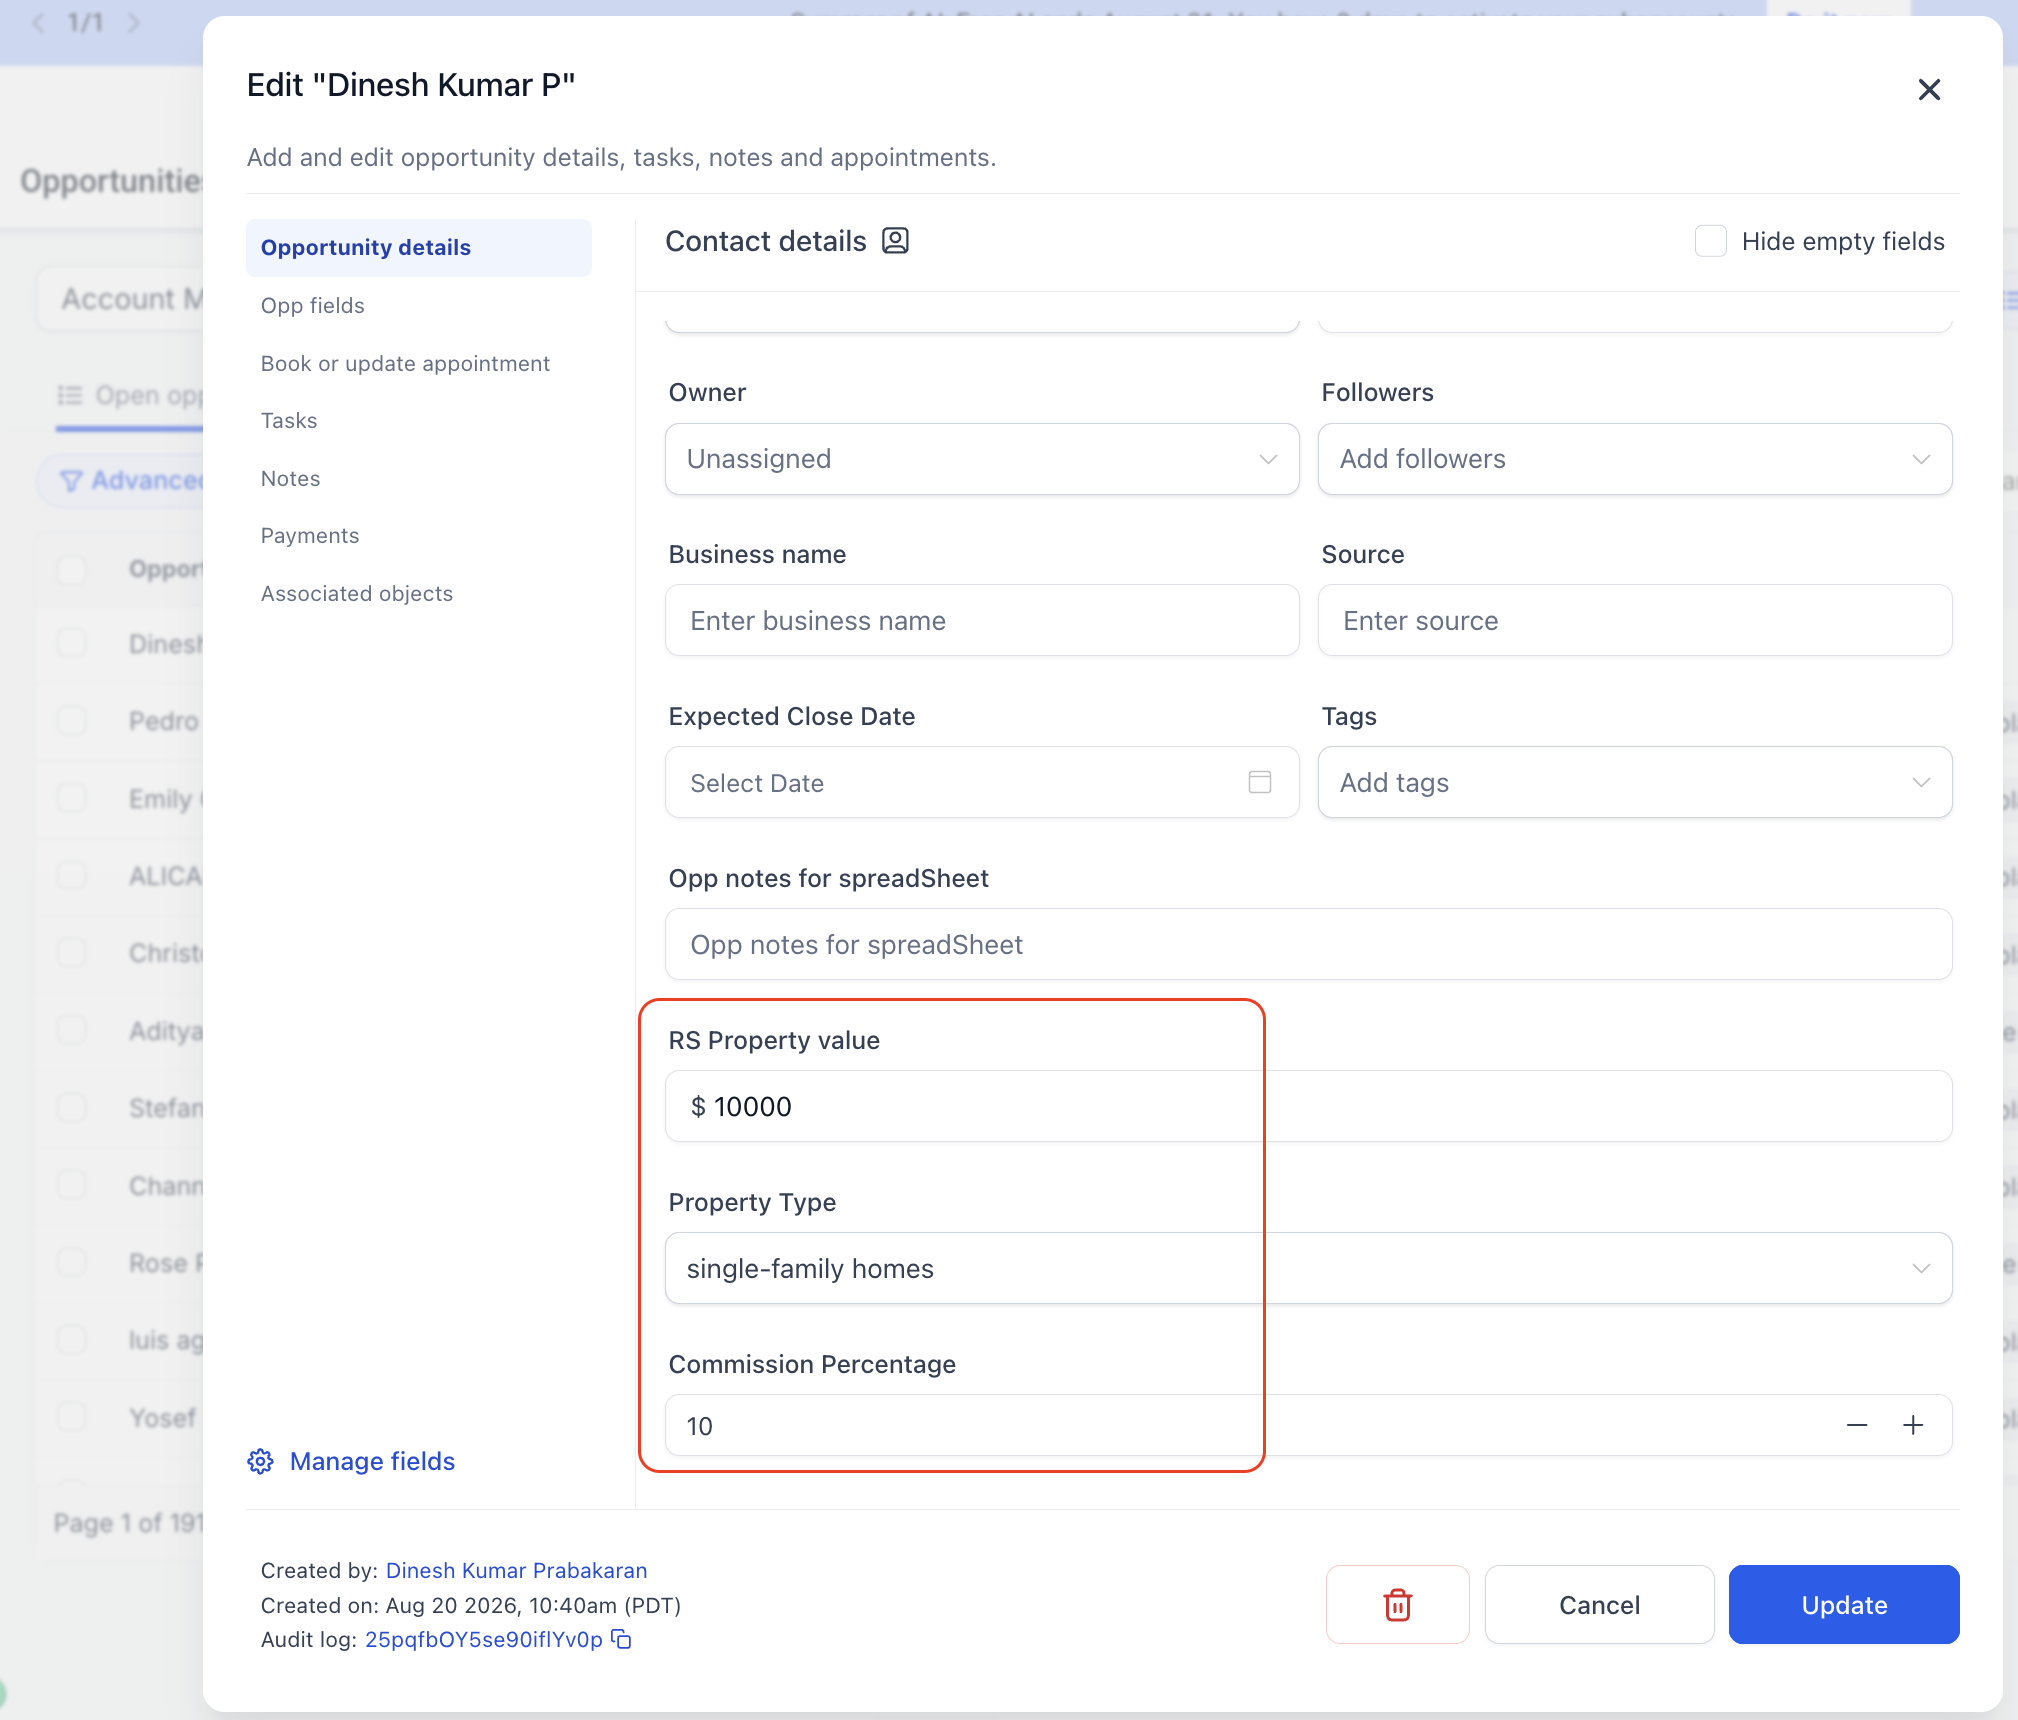Close the Edit opportunity dialog
Image resolution: width=2018 pixels, height=1720 pixels.
point(1929,90)
